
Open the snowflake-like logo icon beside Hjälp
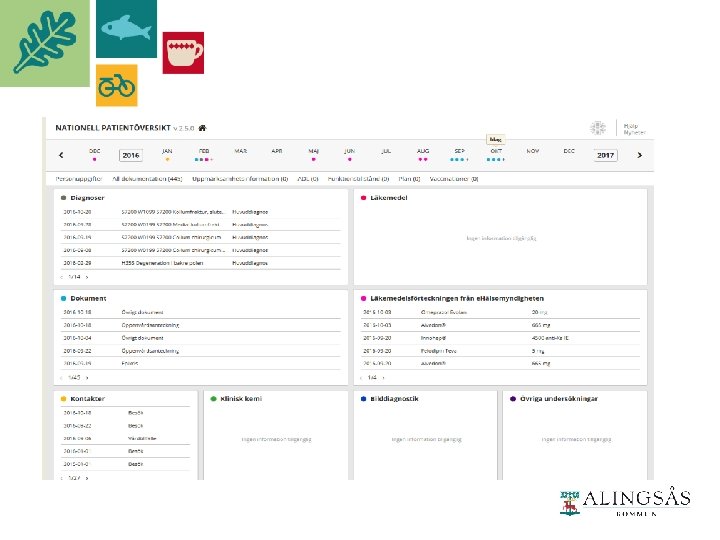click(598, 128)
